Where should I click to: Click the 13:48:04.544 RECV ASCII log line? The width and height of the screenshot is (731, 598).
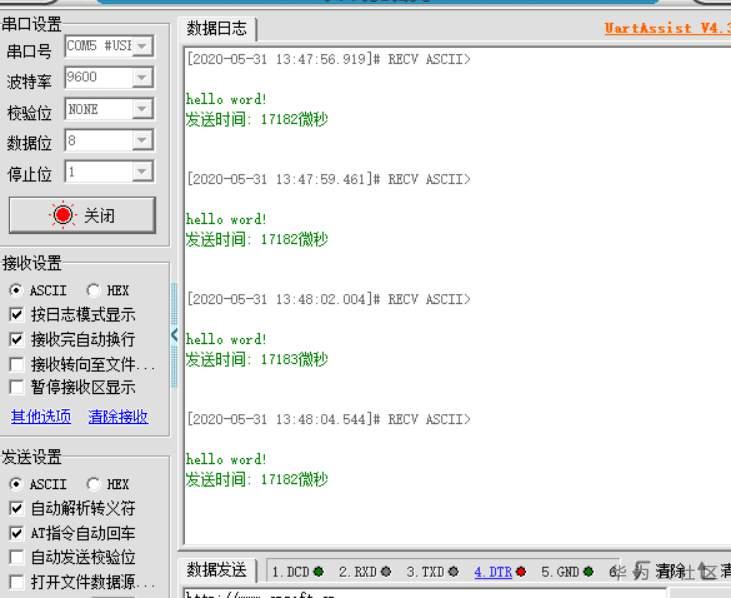pyautogui.click(x=329, y=419)
